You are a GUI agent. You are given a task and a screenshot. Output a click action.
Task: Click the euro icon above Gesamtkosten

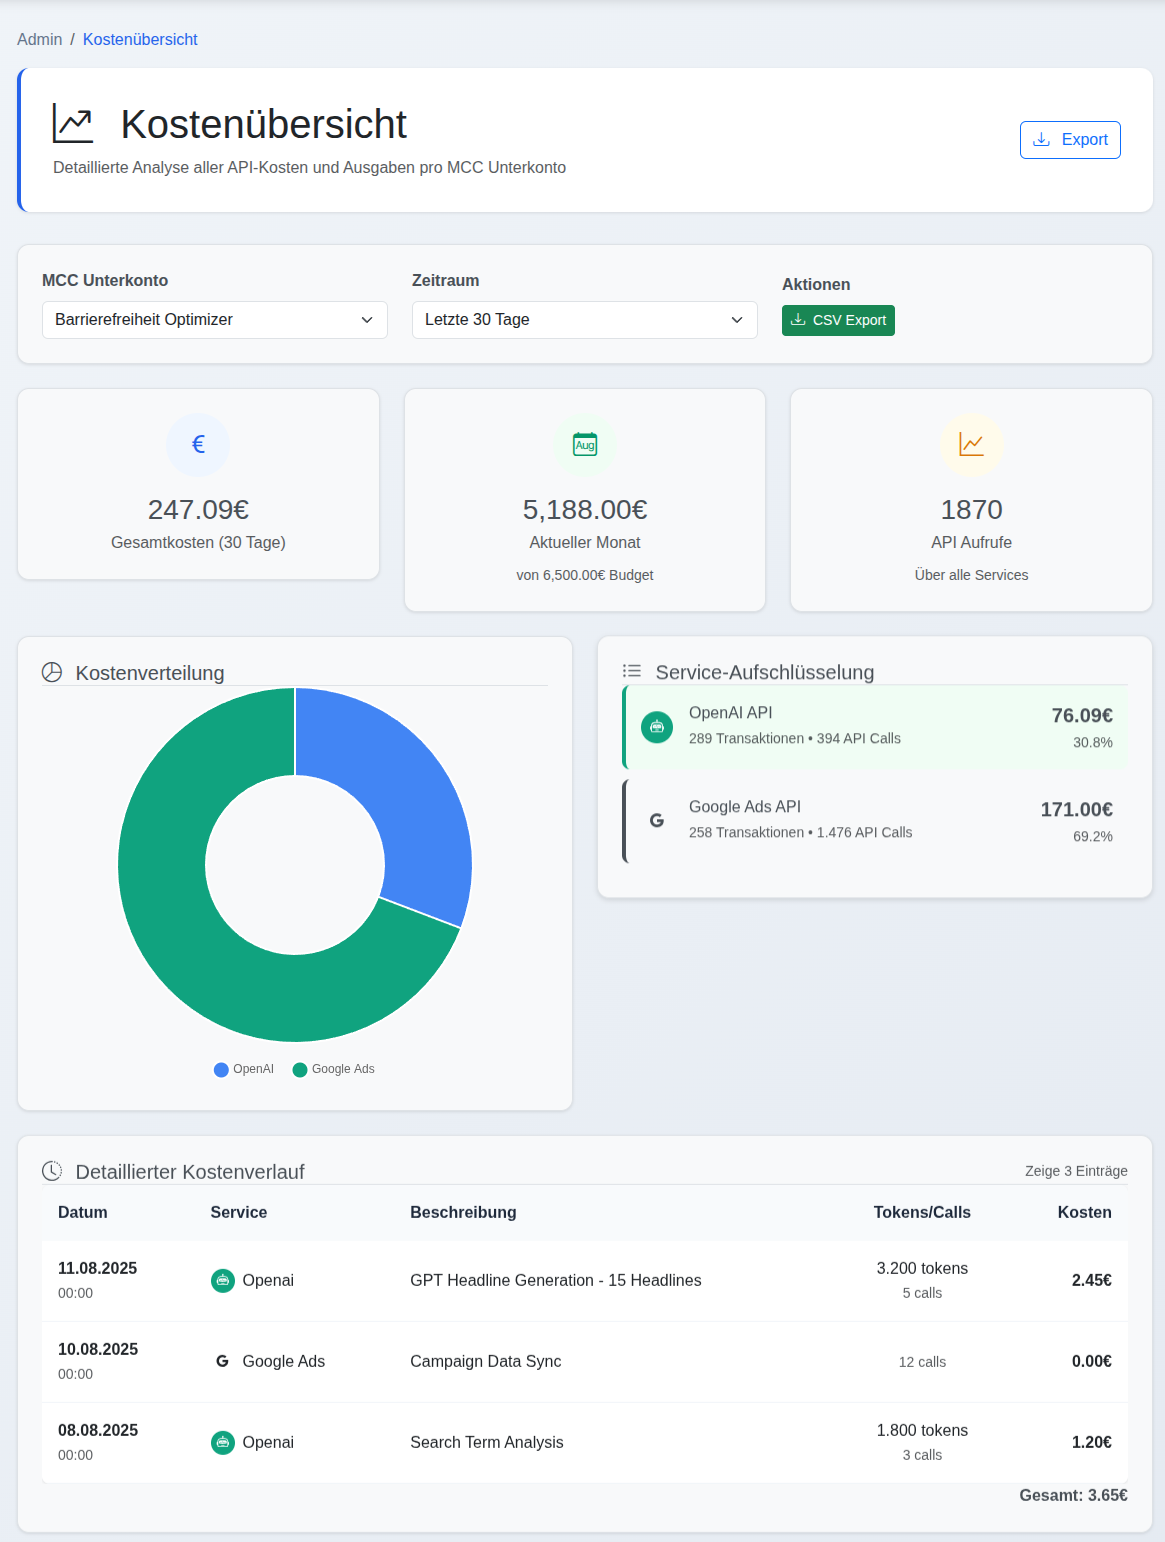pos(197,444)
